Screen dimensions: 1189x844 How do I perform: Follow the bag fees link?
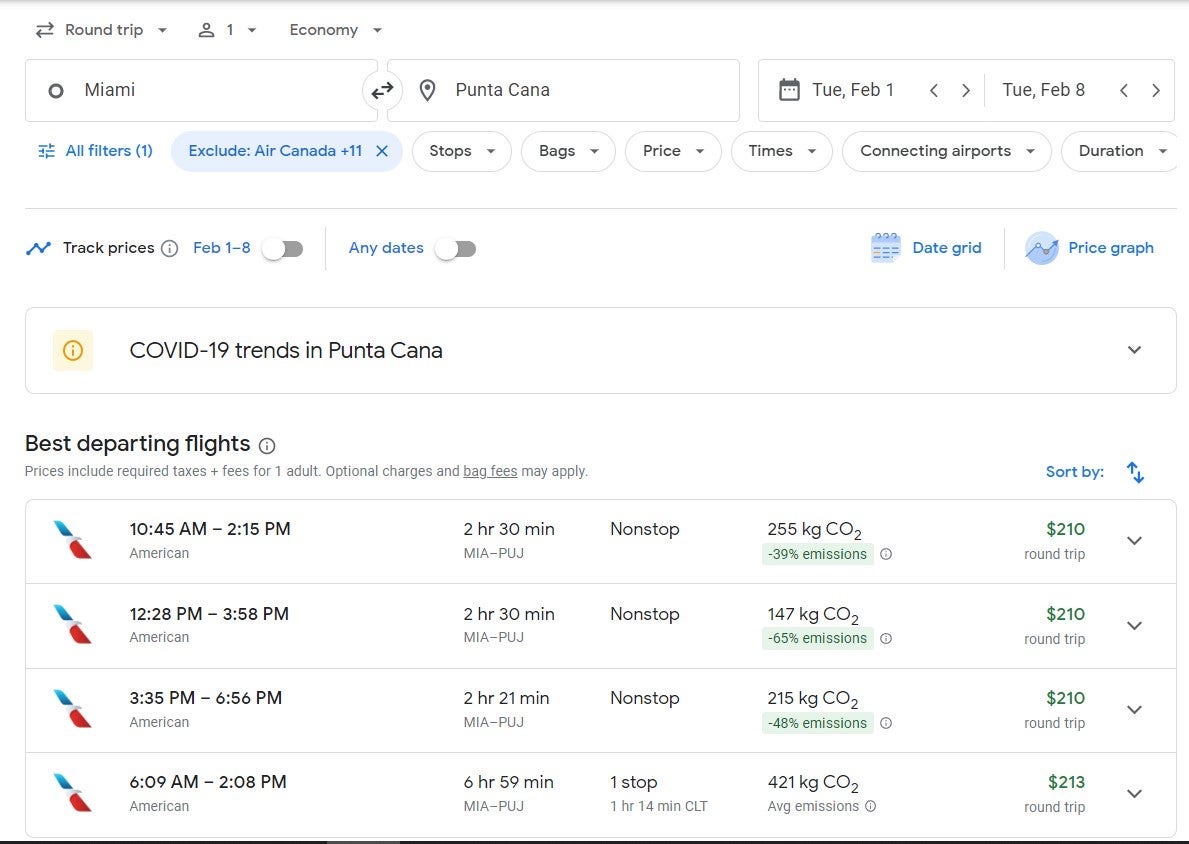tap(490, 471)
